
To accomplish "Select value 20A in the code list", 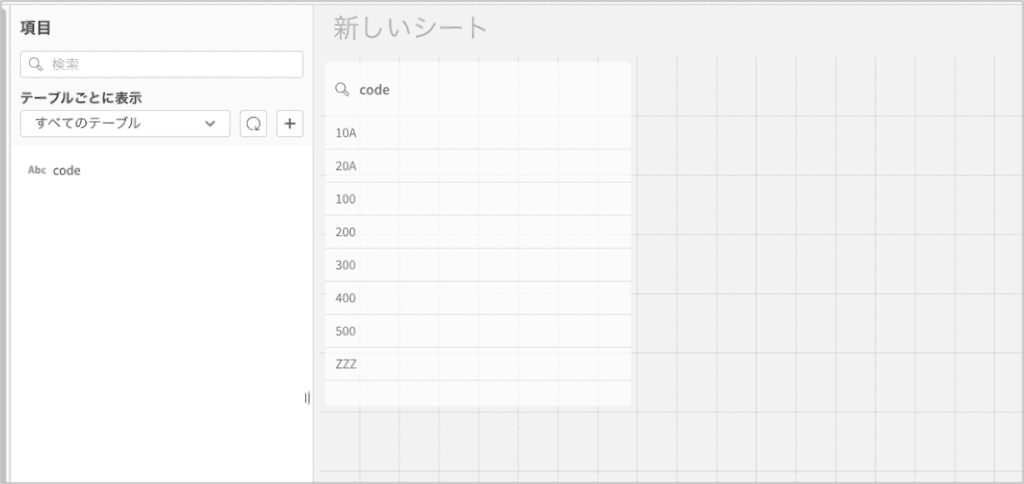I will click(347, 166).
